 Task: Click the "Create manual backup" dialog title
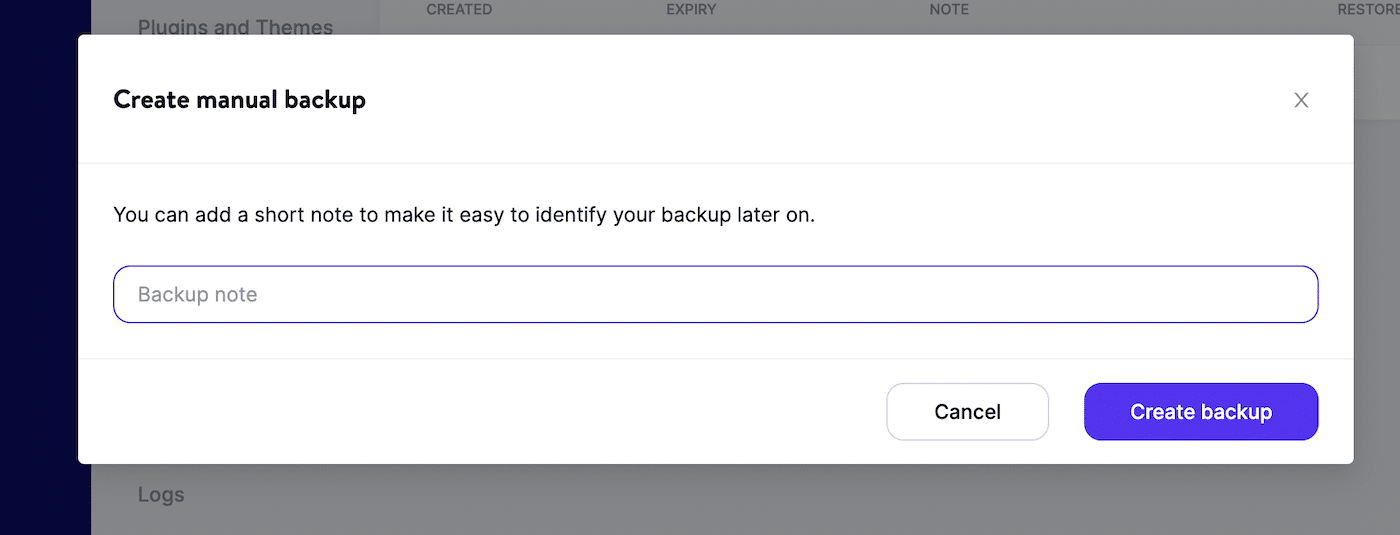click(x=239, y=100)
